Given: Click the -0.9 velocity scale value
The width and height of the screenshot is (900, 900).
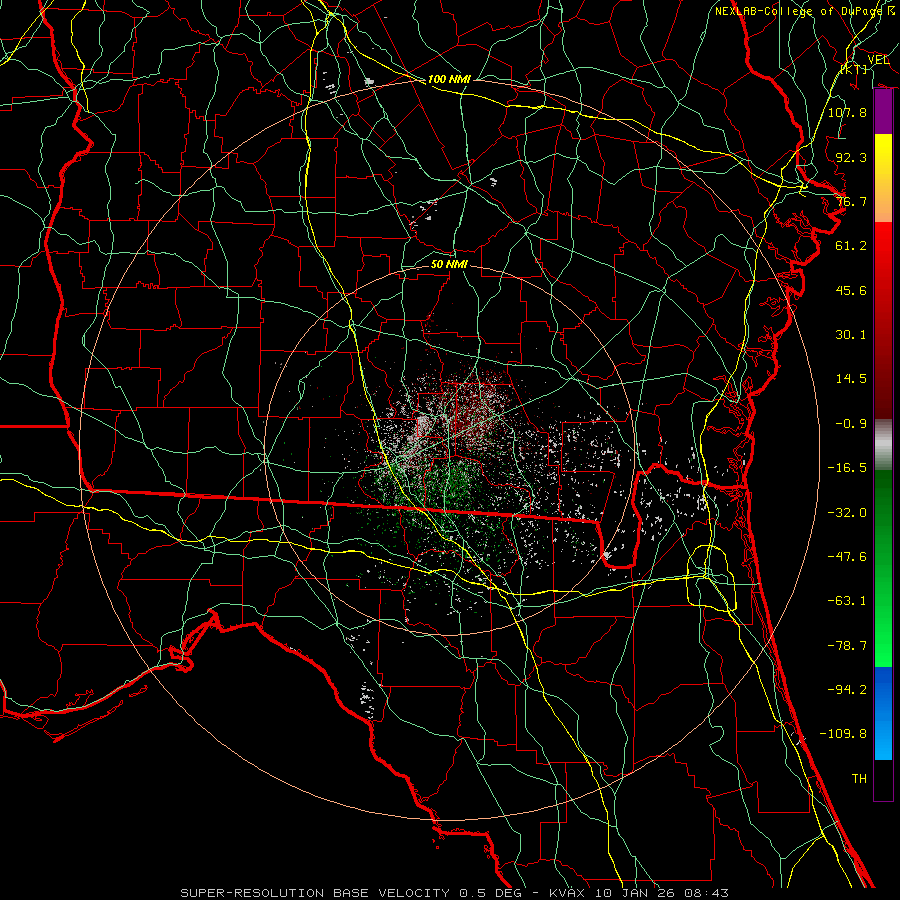Looking at the screenshot, I should [x=851, y=424].
